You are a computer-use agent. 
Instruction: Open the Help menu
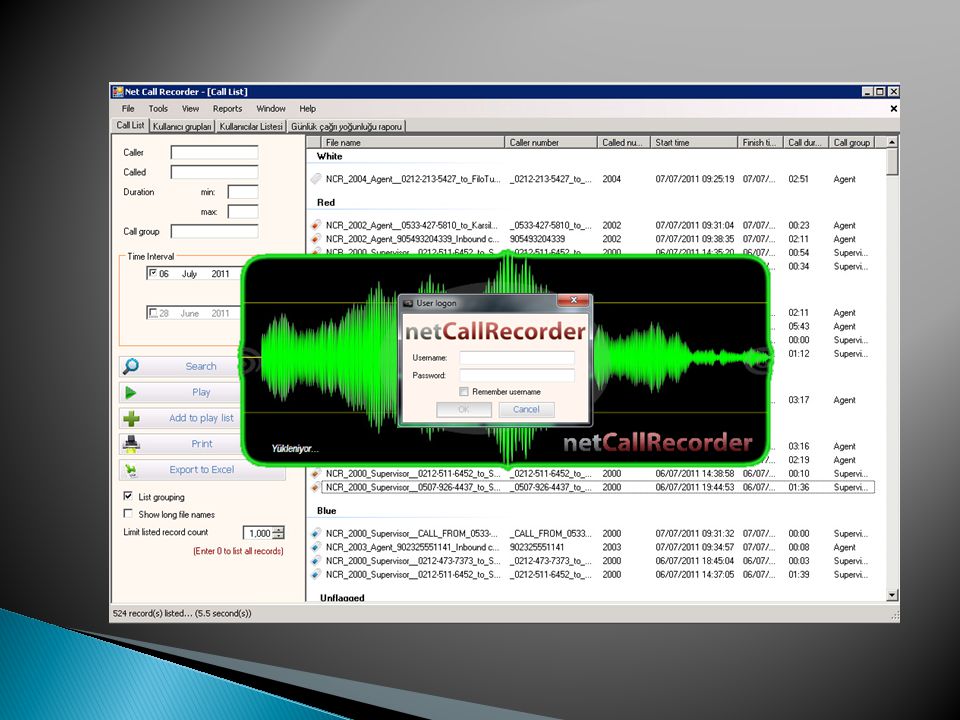pos(307,108)
